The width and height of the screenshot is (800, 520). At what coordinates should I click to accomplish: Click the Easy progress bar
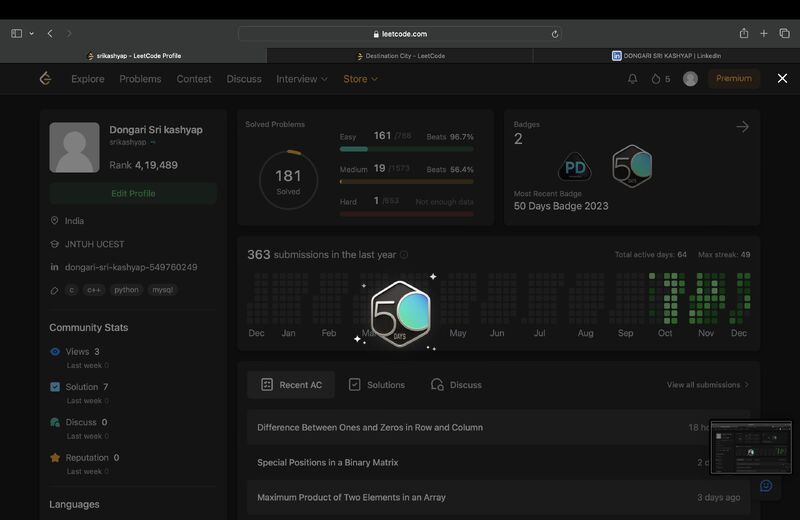(407, 149)
